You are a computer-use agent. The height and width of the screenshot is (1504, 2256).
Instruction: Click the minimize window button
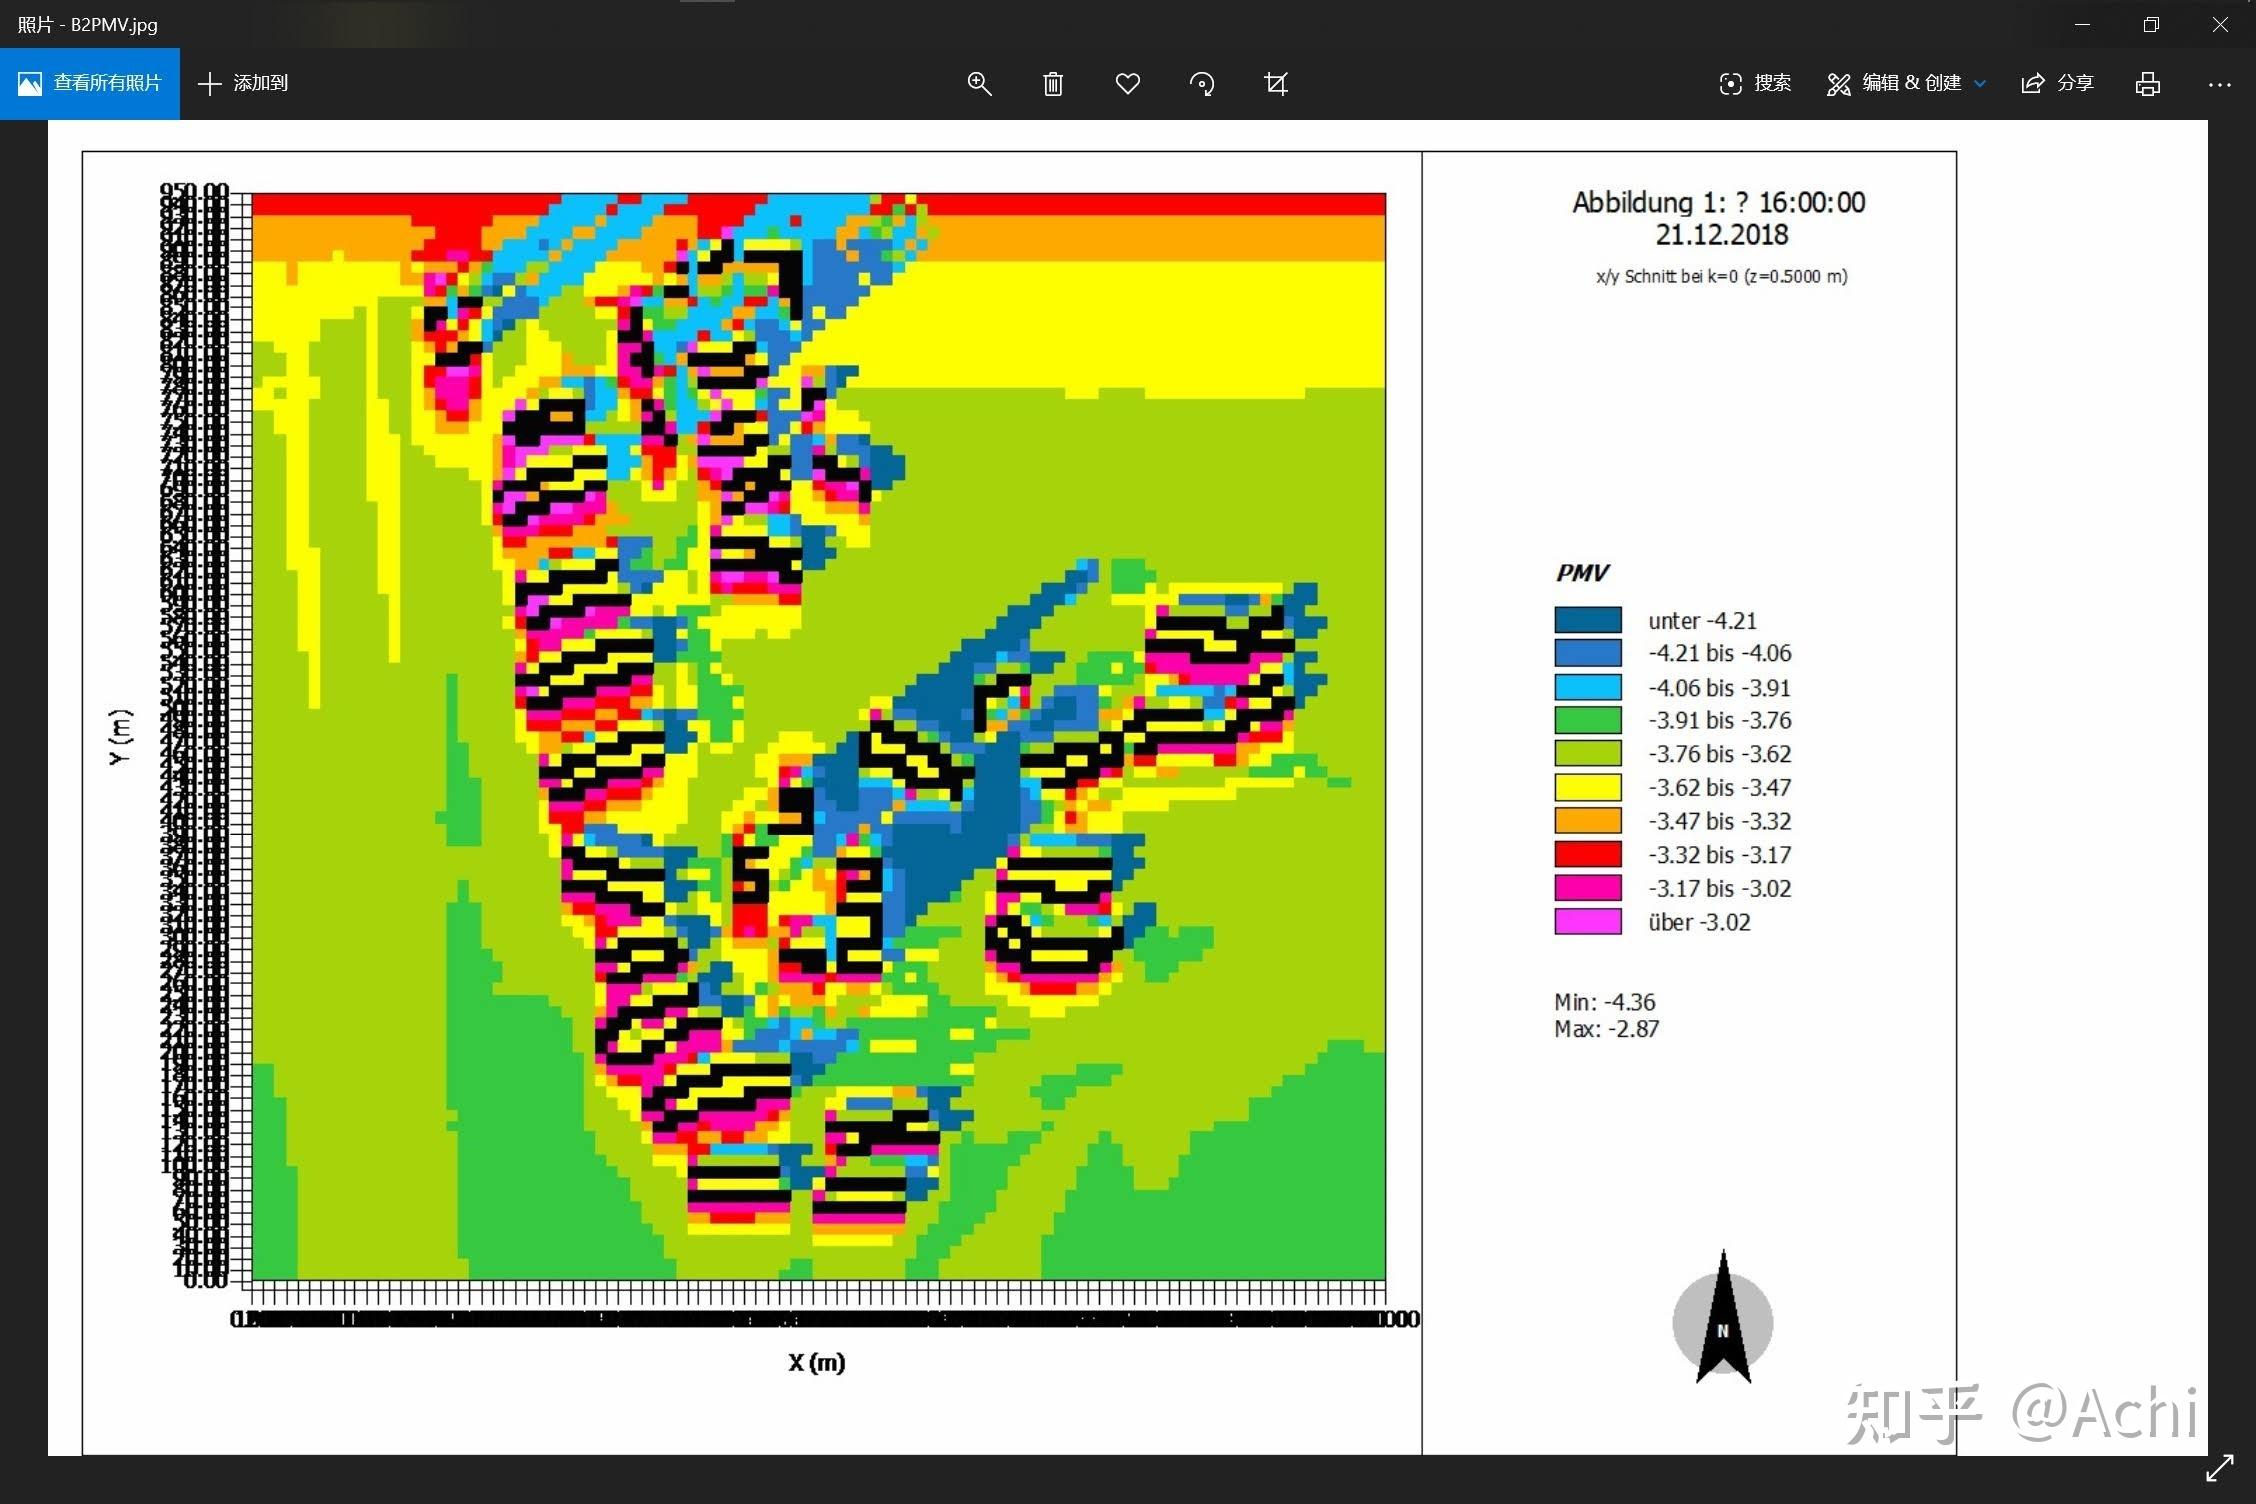click(x=2082, y=24)
